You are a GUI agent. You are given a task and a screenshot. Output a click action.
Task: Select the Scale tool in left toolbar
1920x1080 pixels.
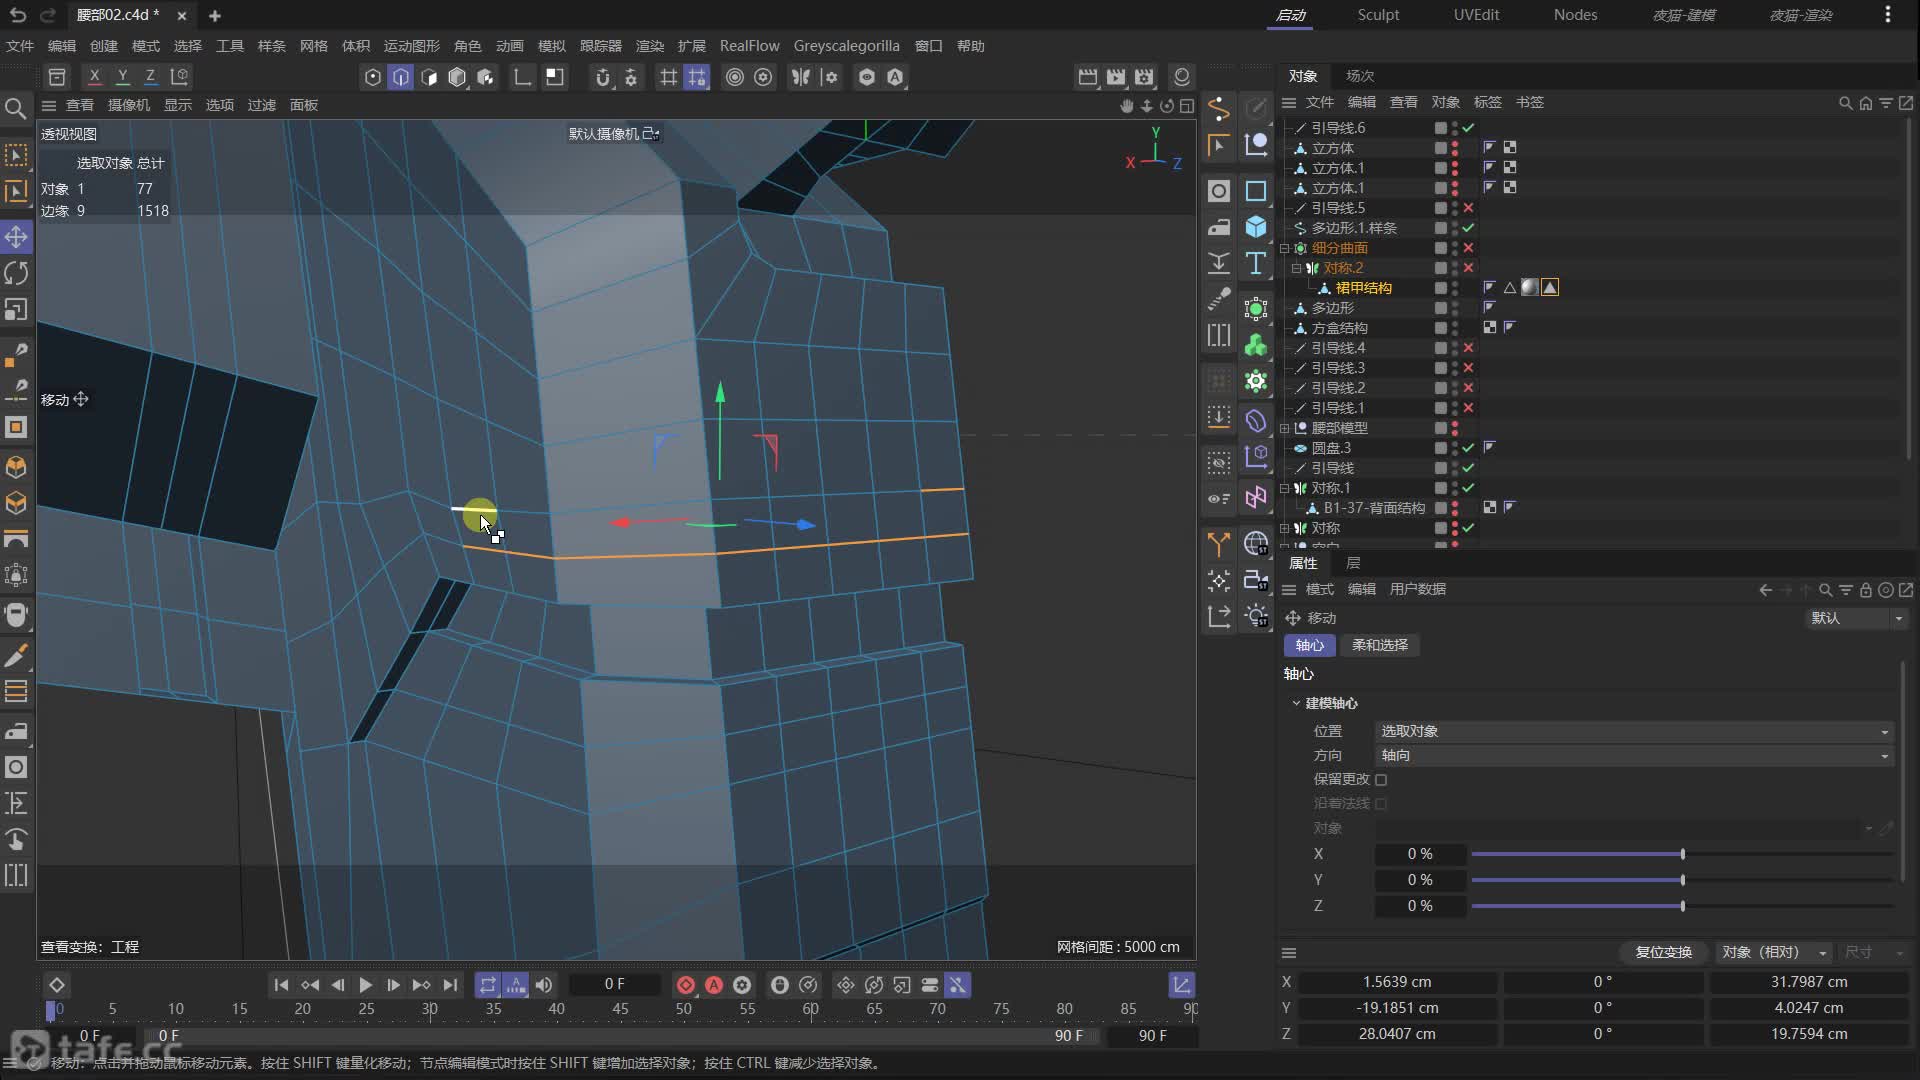point(16,309)
